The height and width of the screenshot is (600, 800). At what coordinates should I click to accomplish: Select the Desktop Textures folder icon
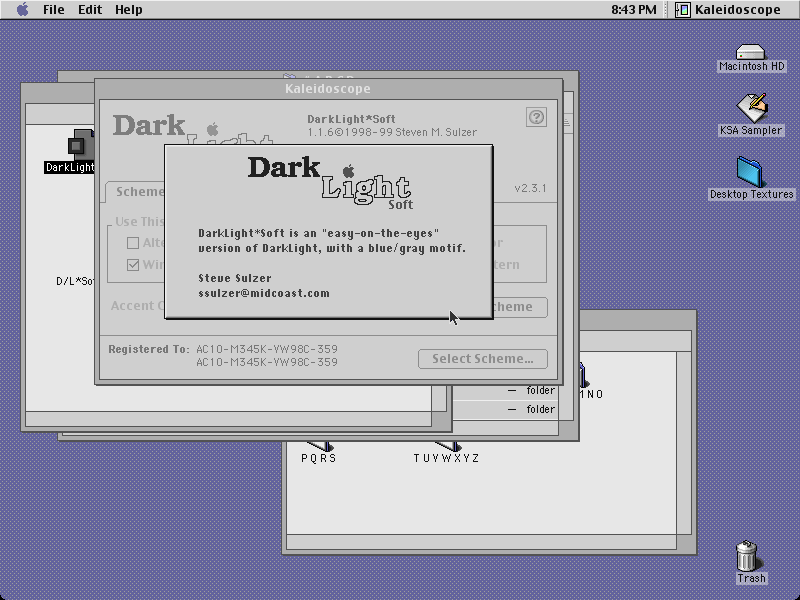(x=752, y=179)
